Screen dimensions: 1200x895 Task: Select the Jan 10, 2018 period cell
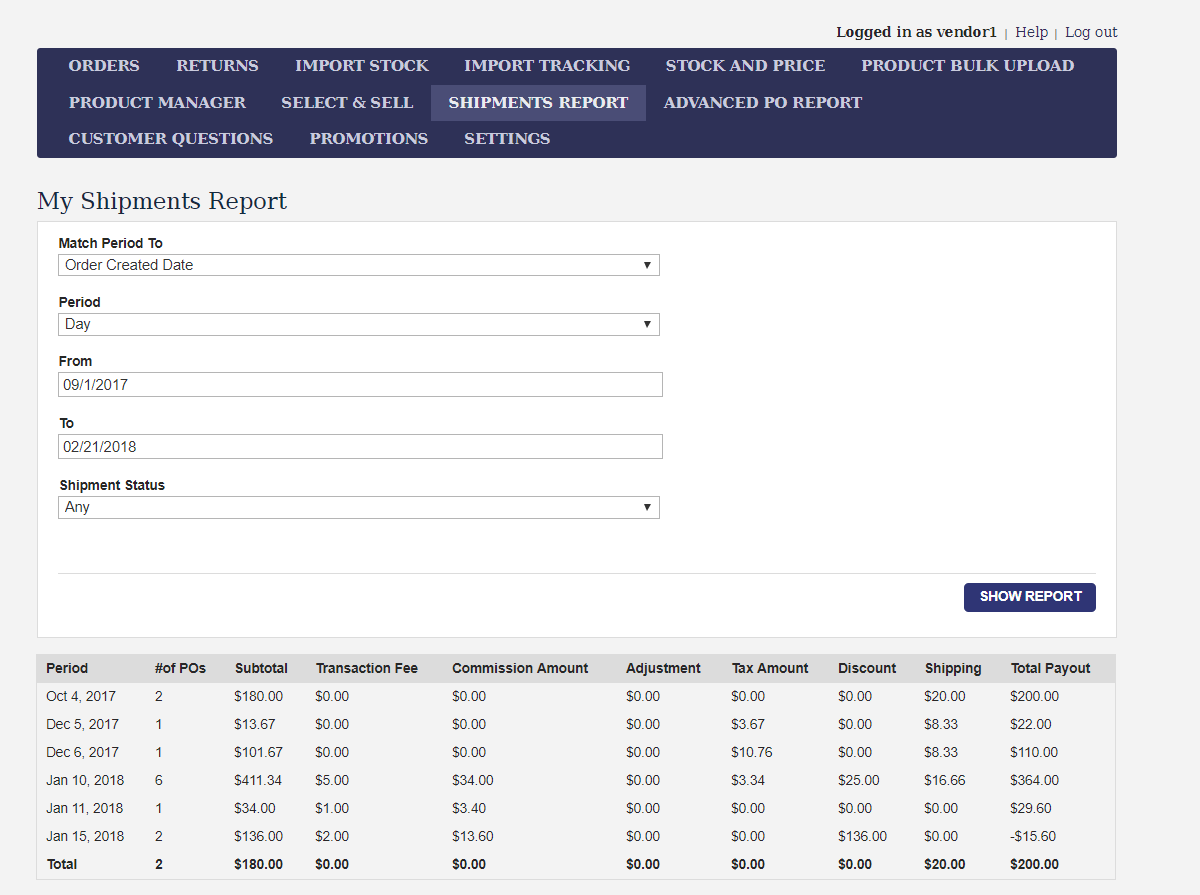85,780
